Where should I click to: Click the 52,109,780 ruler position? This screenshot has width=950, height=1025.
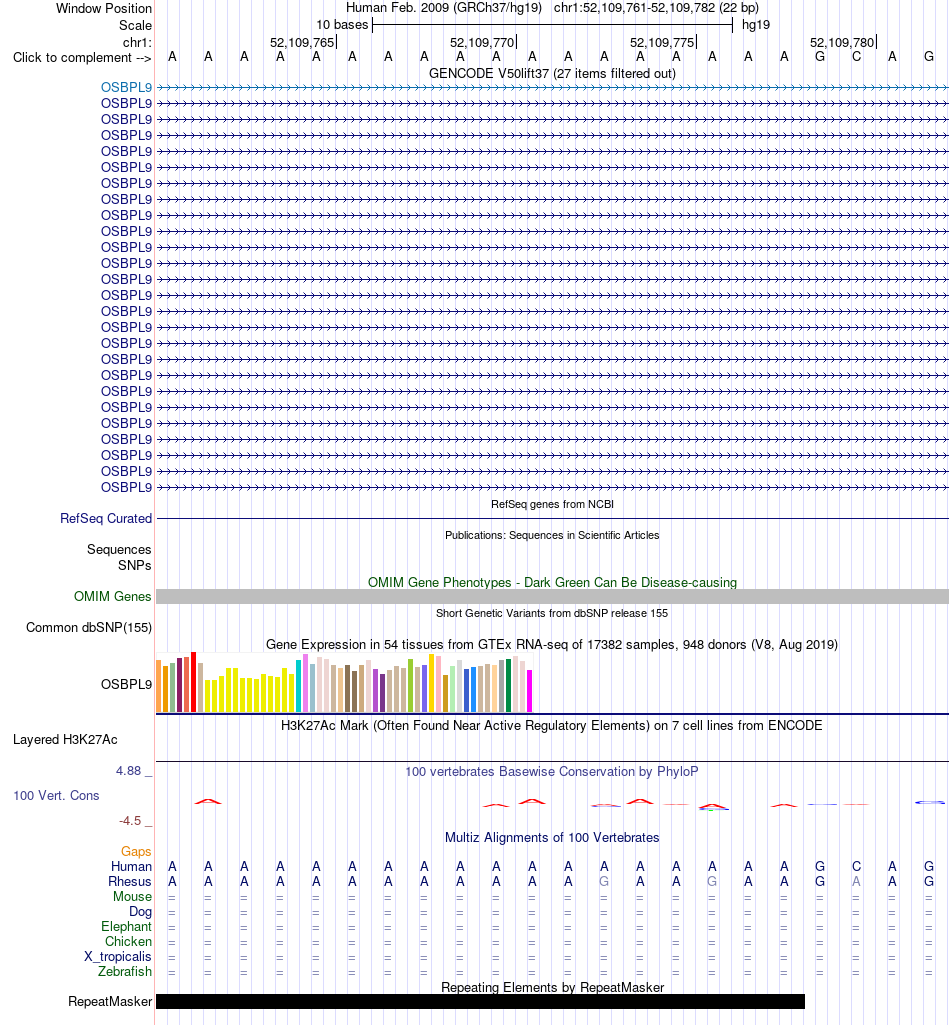(842, 42)
